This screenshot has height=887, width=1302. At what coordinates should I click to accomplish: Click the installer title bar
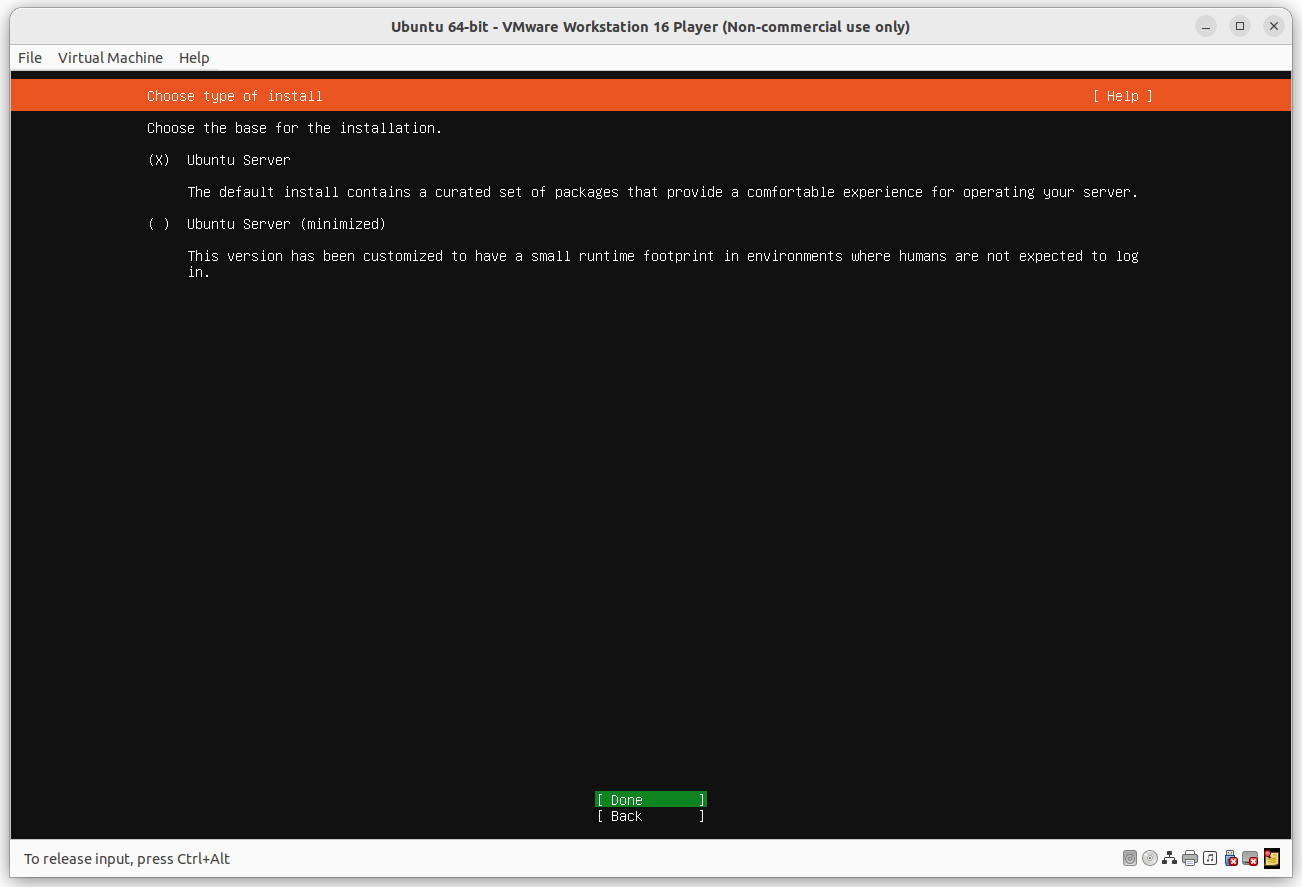click(651, 27)
